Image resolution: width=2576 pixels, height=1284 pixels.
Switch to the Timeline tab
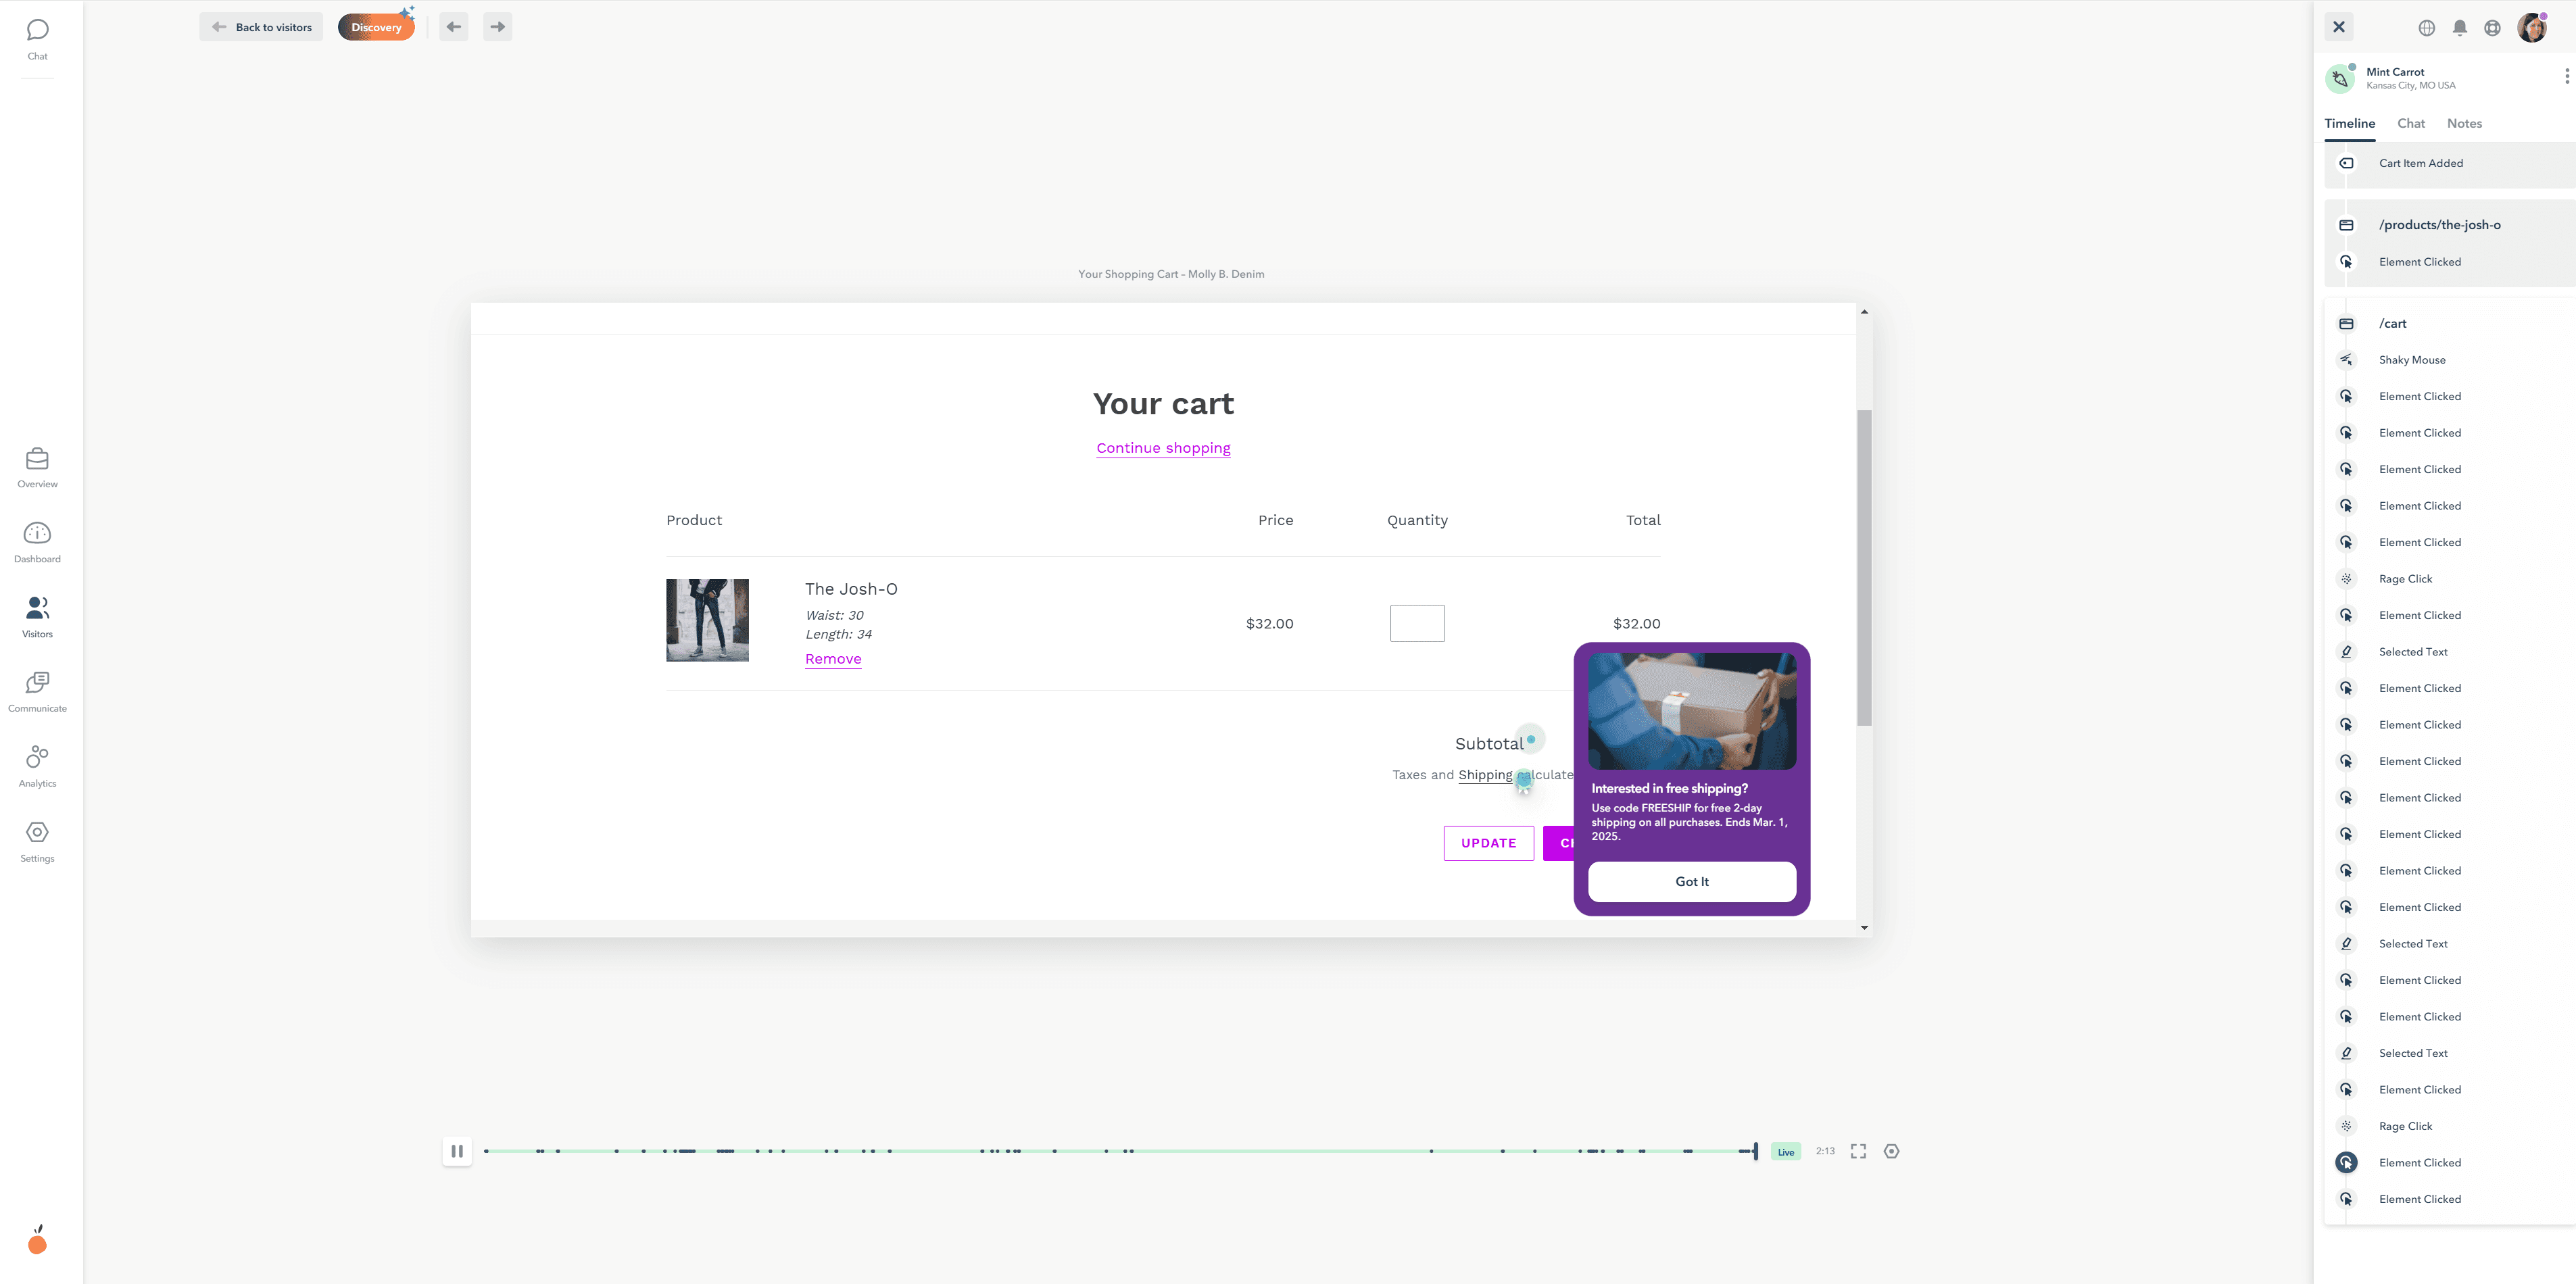tap(2349, 124)
